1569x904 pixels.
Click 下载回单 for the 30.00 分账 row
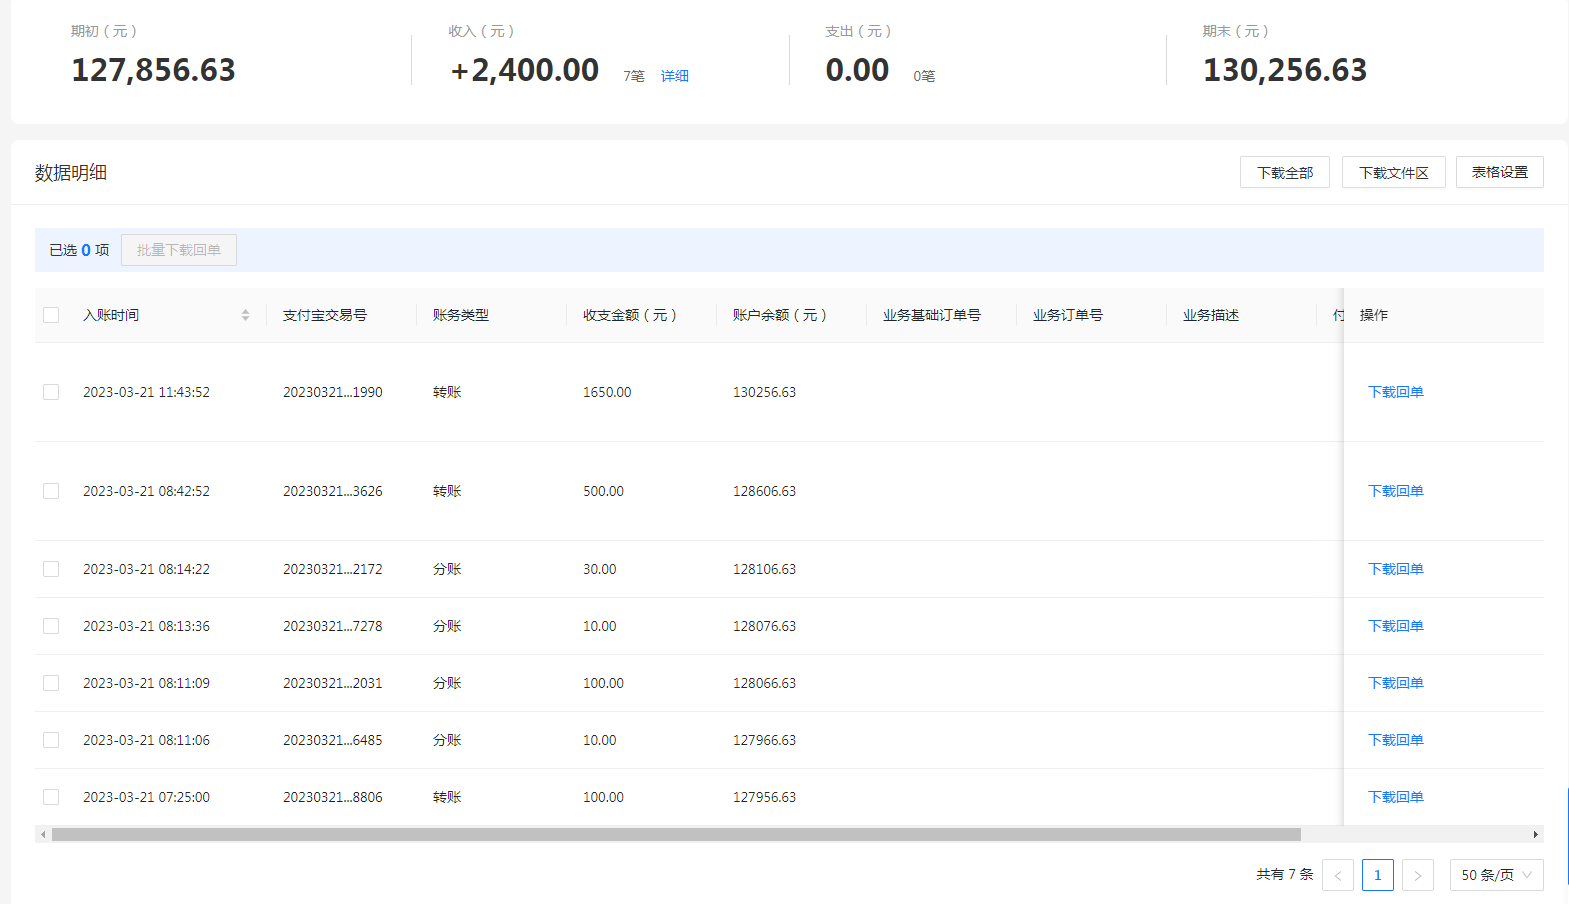[1395, 569]
